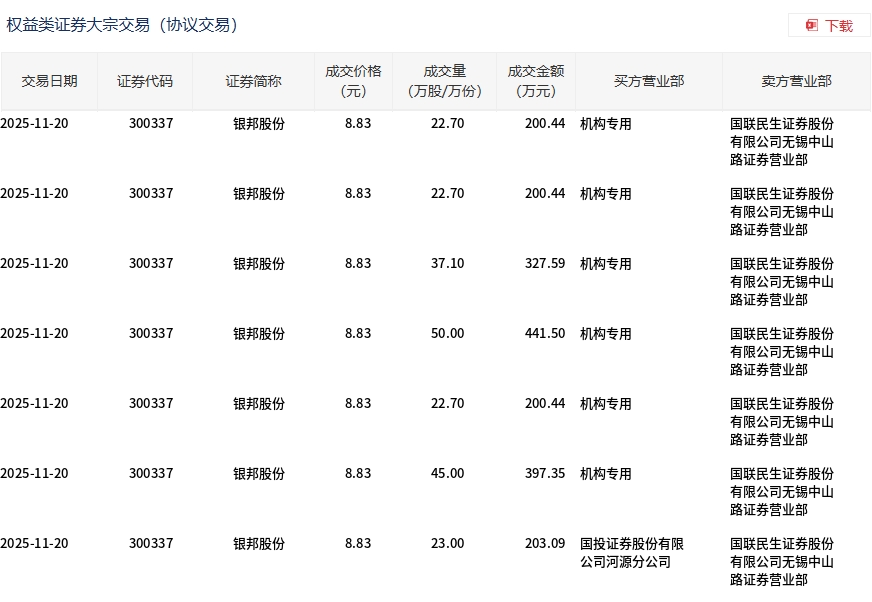The width and height of the screenshot is (872, 602).
Task: Click 银邦股份 in the 37.10 volume row
Action: [259, 264]
